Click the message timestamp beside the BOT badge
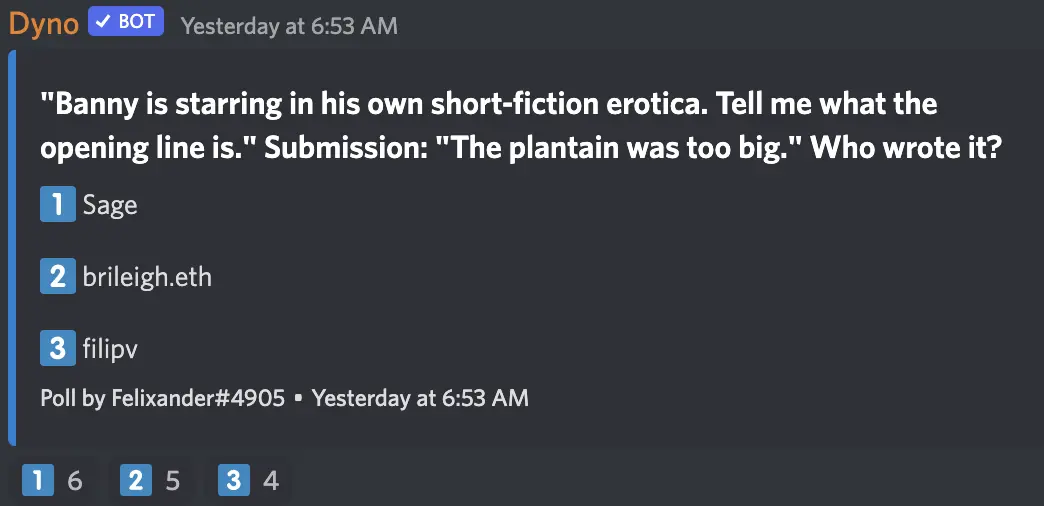The width and height of the screenshot is (1044, 506). click(x=289, y=25)
